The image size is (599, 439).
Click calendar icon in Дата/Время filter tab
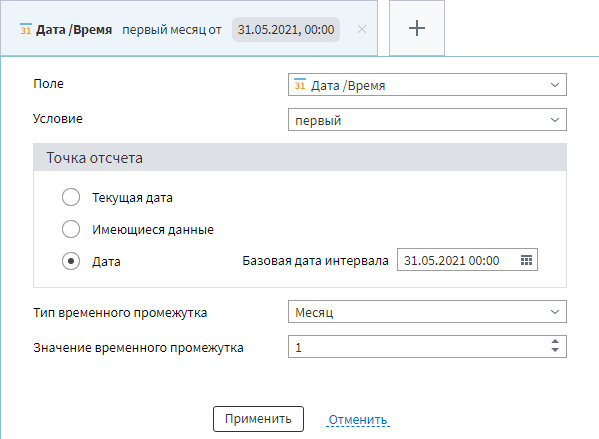pyautogui.click(x=26, y=29)
